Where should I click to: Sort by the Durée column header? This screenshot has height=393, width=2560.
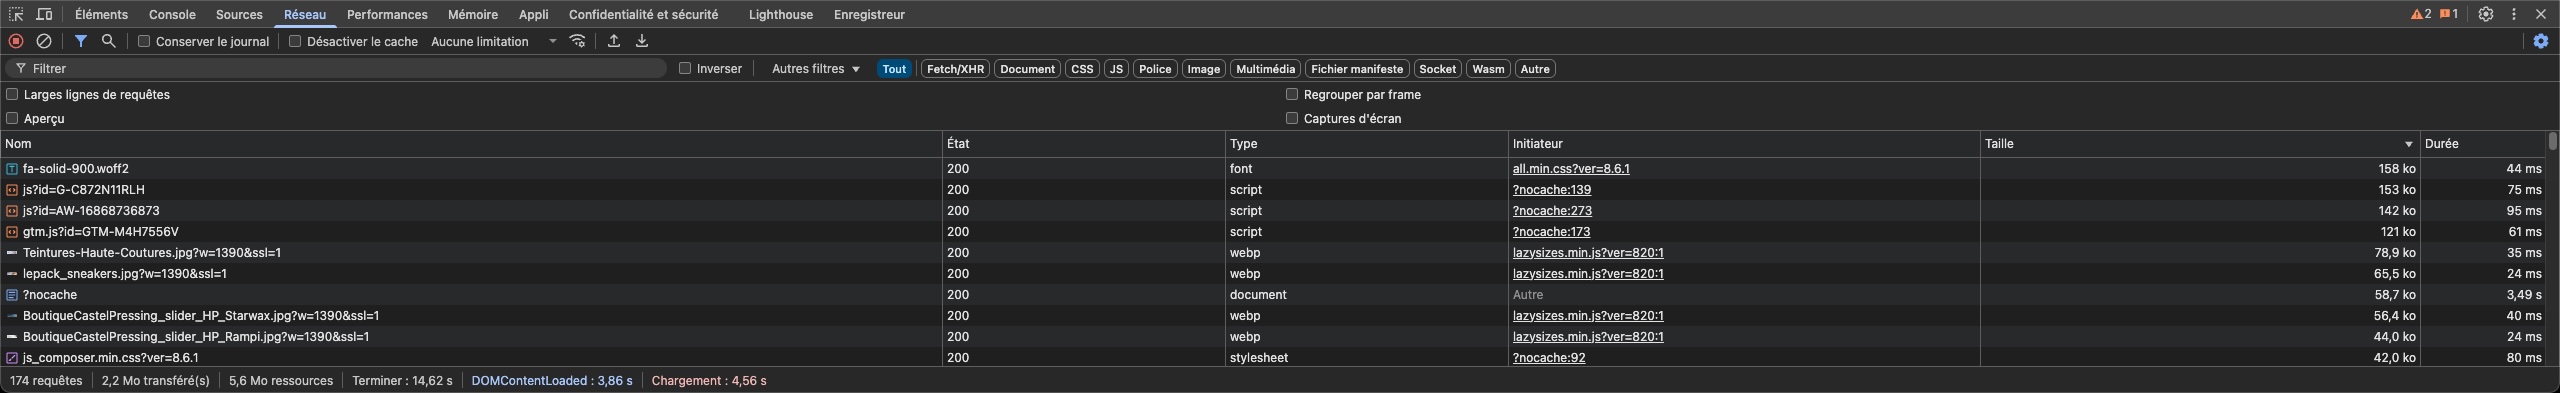2483,144
